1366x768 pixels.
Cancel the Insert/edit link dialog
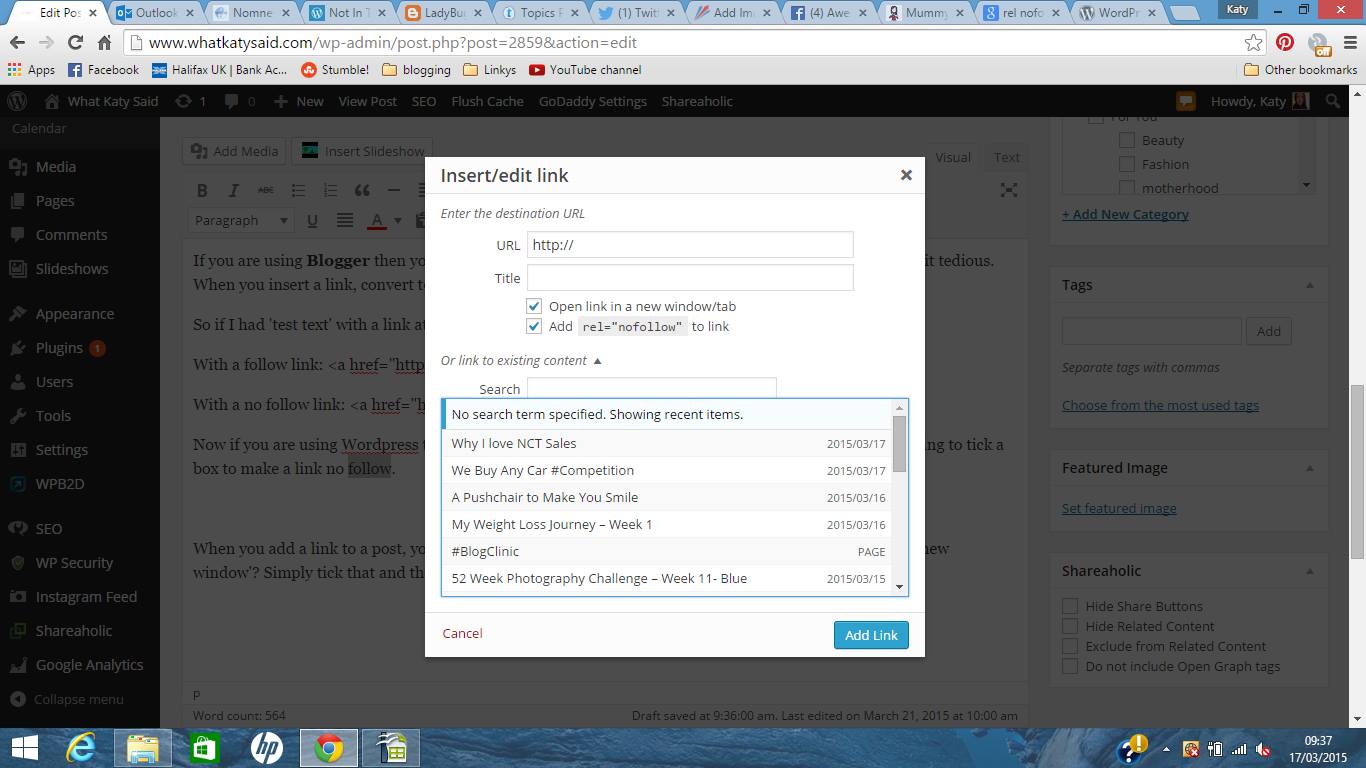tap(463, 633)
